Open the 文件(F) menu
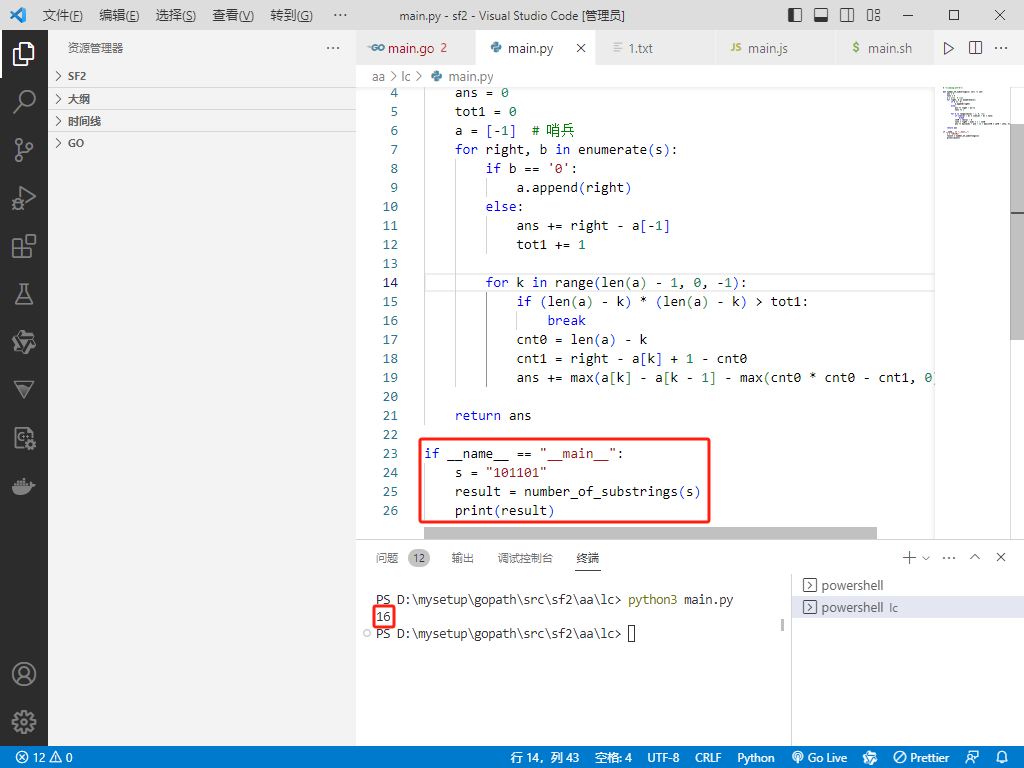The height and width of the screenshot is (768, 1024). pos(63,15)
